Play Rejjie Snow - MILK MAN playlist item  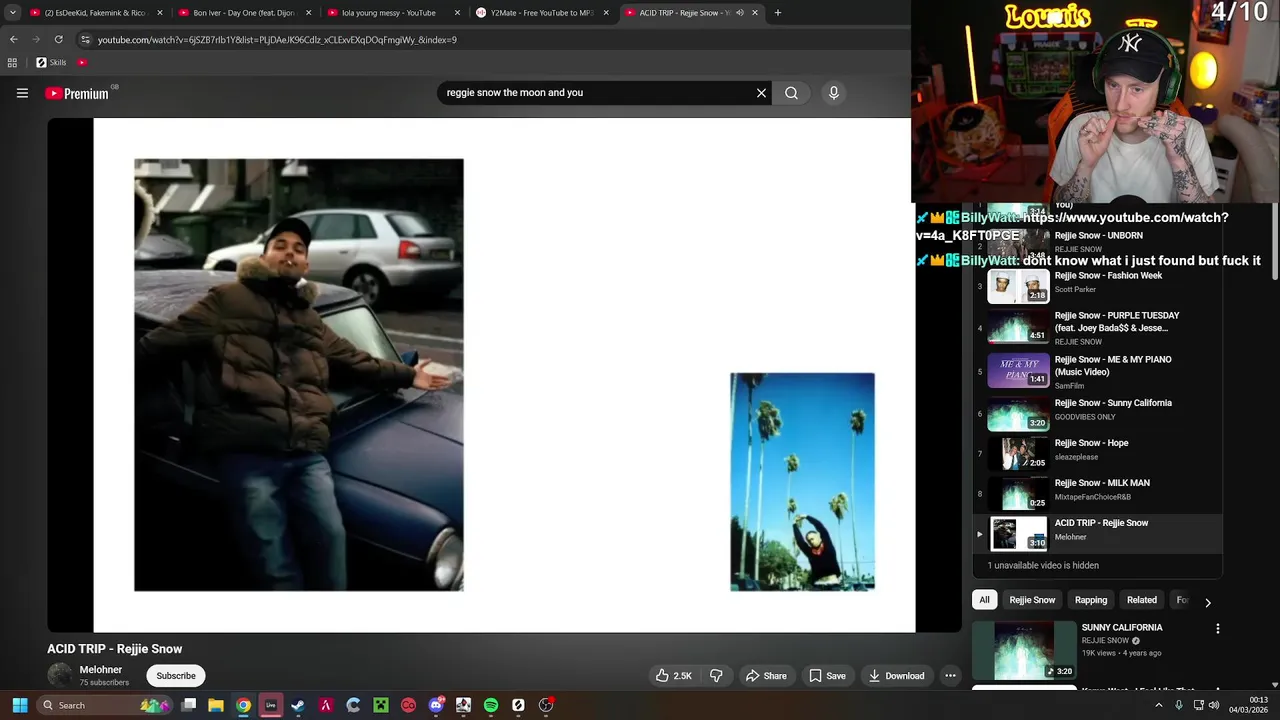tap(1098, 494)
